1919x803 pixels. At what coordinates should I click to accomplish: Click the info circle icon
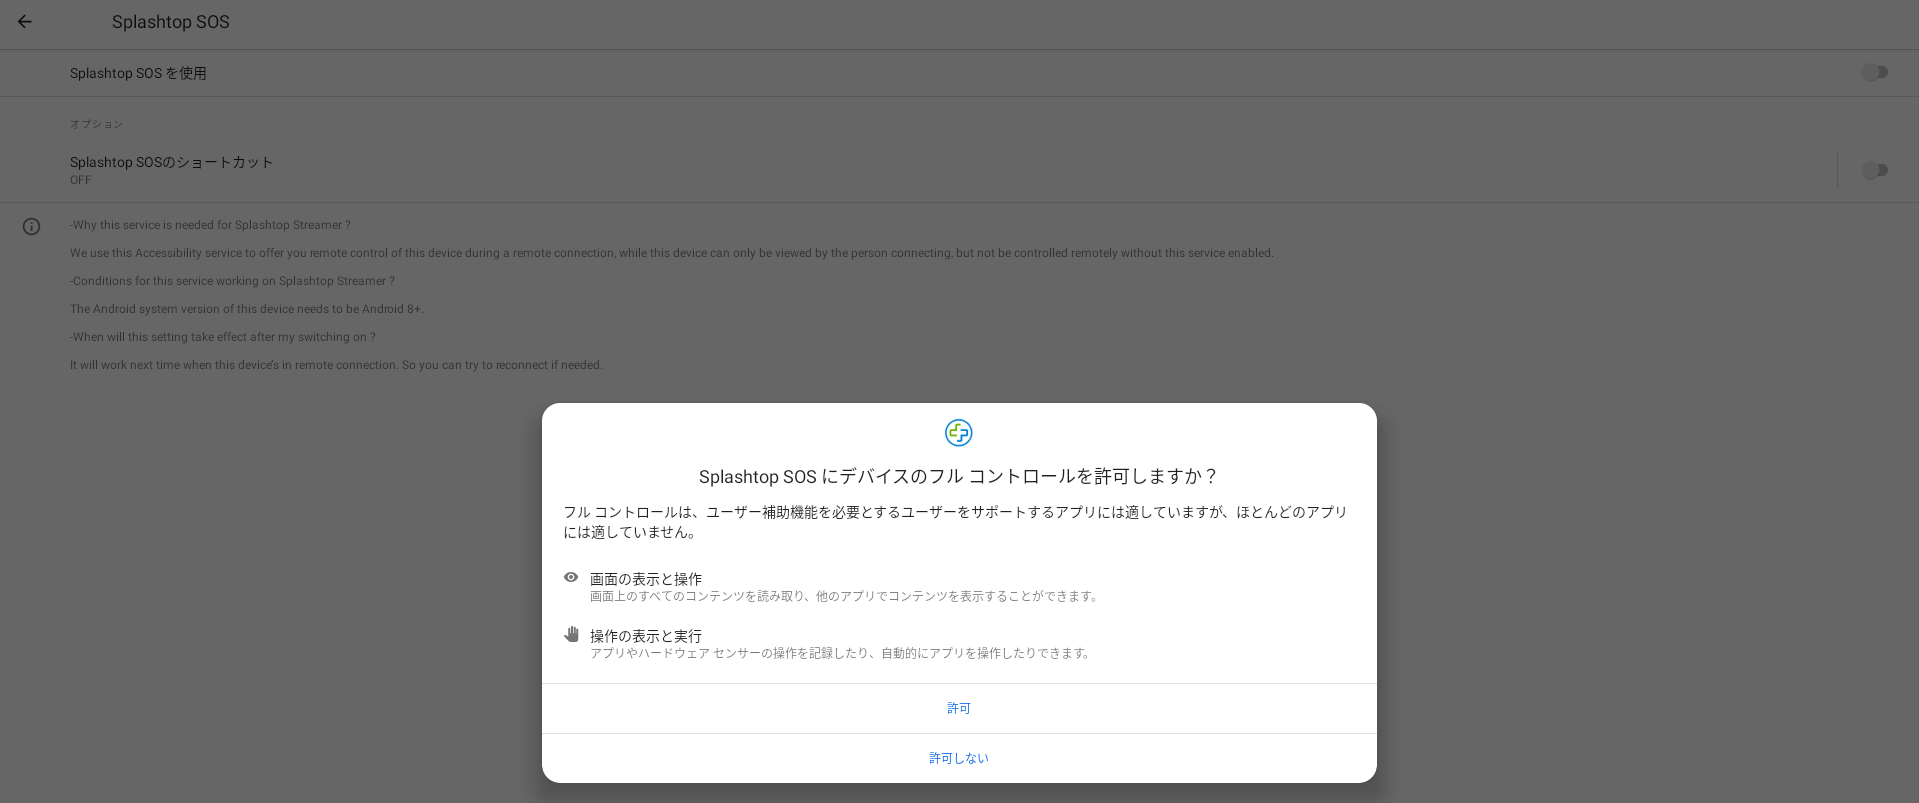pos(32,227)
